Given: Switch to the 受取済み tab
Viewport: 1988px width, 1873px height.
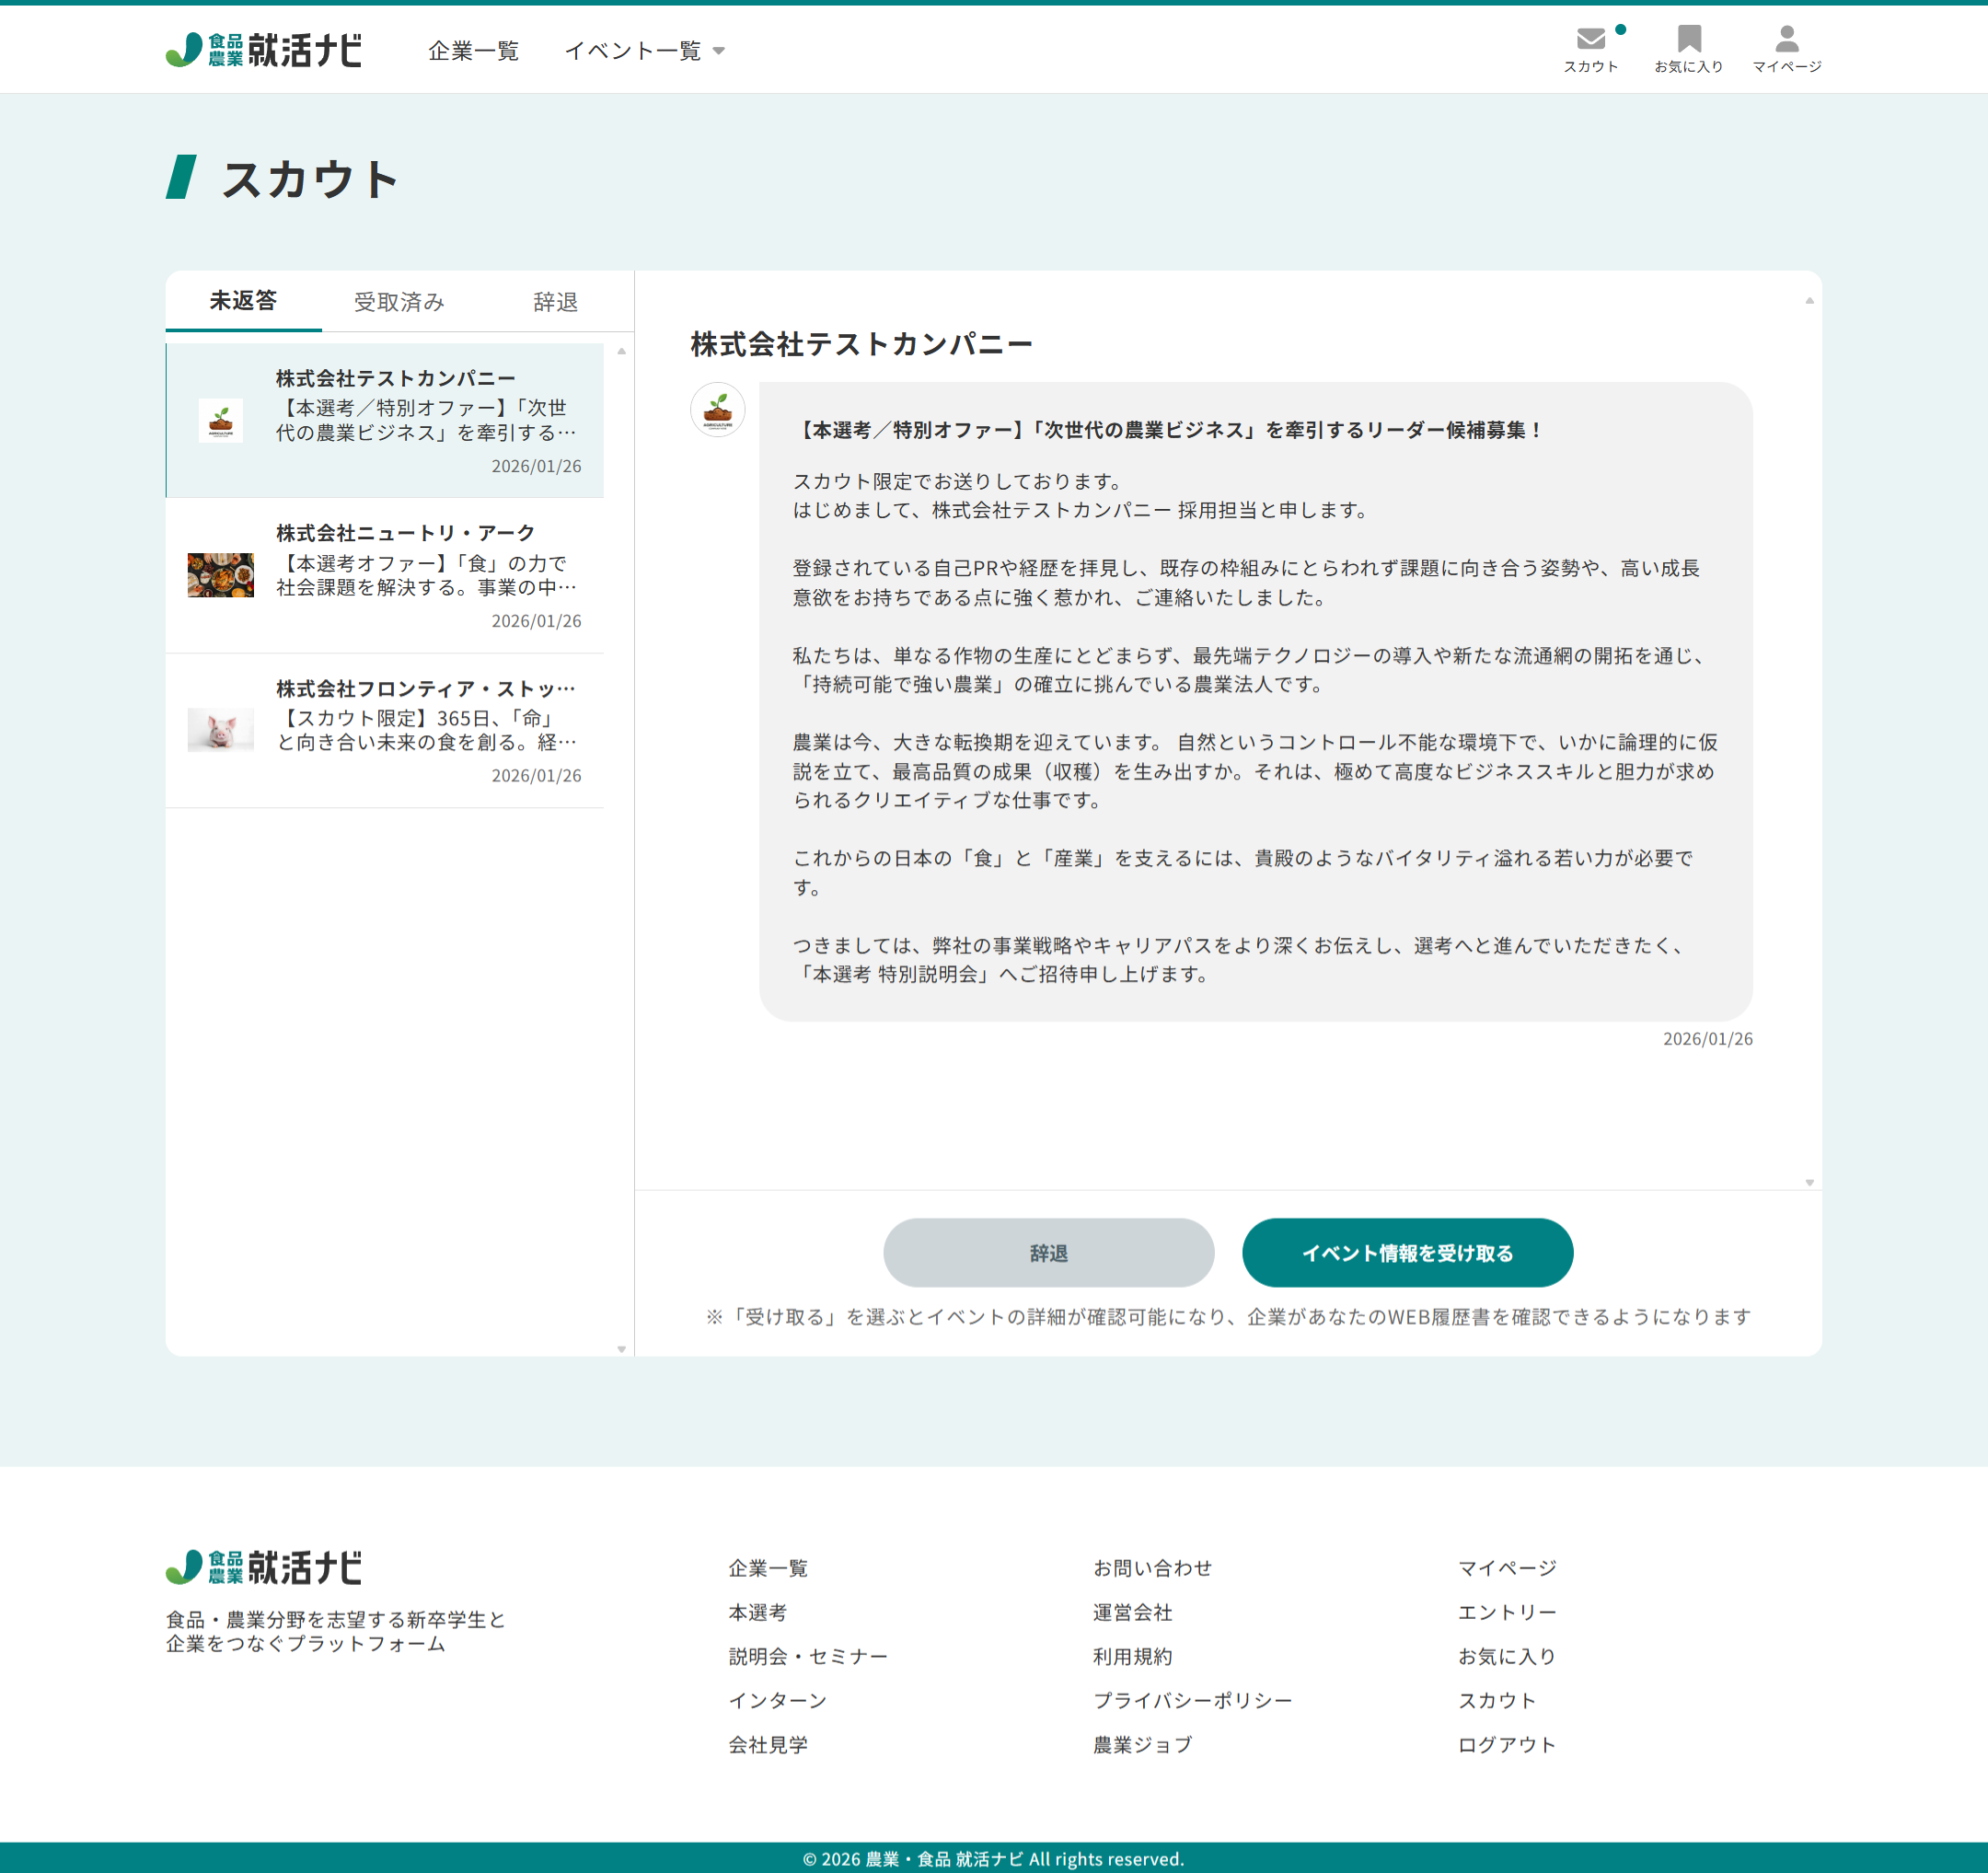Looking at the screenshot, I should 399,302.
